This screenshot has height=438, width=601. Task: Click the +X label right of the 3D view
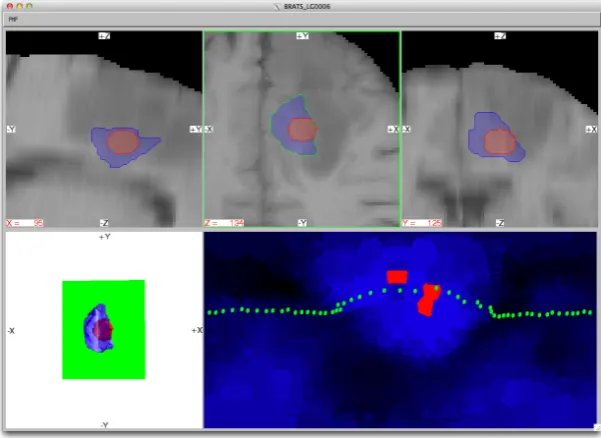click(197, 330)
